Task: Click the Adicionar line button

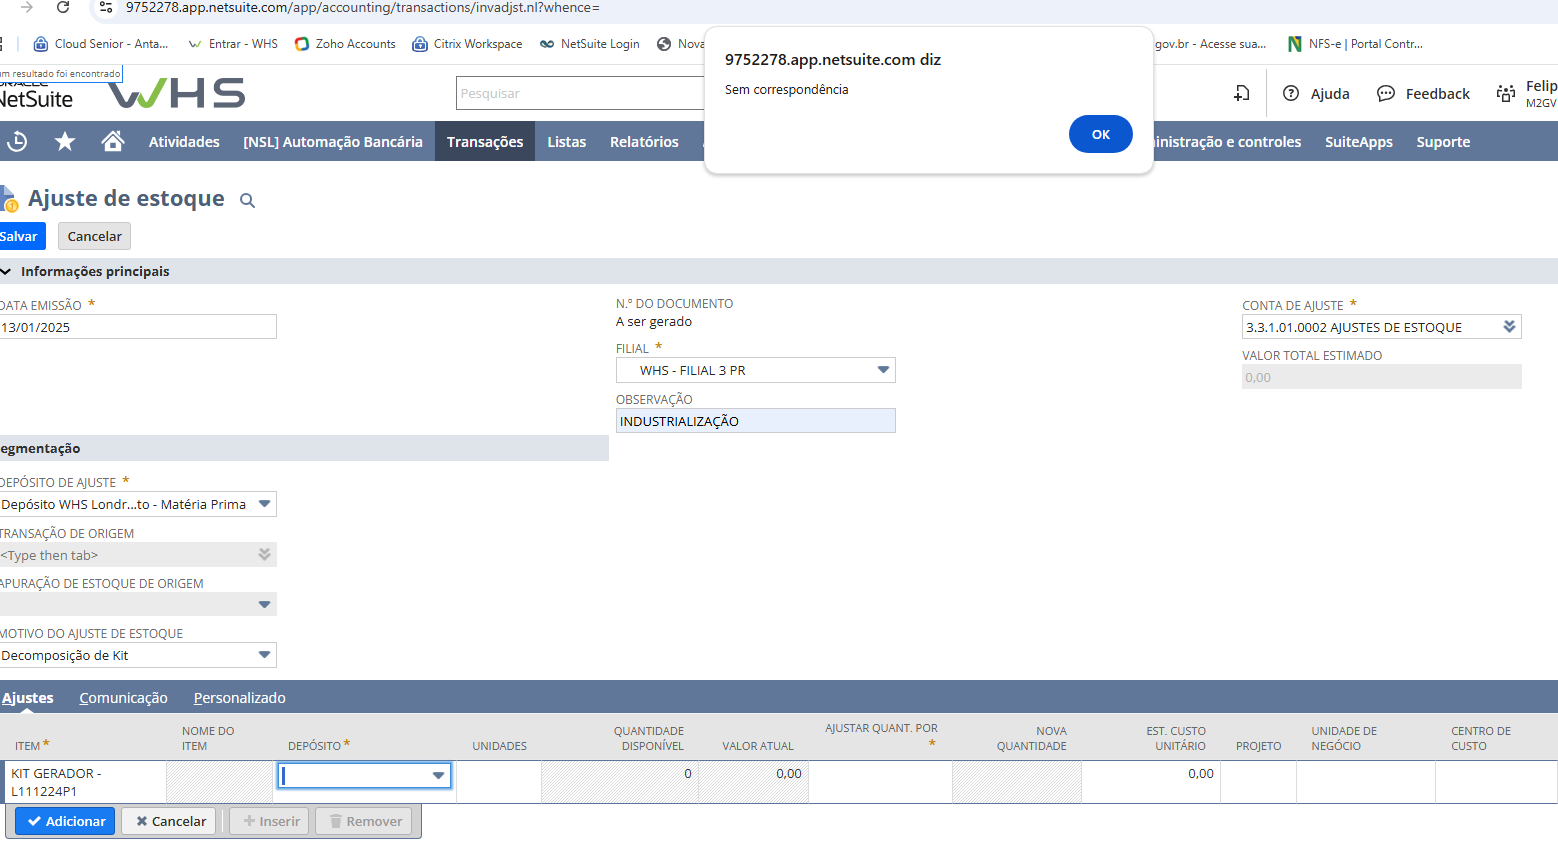Action: click(x=65, y=821)
